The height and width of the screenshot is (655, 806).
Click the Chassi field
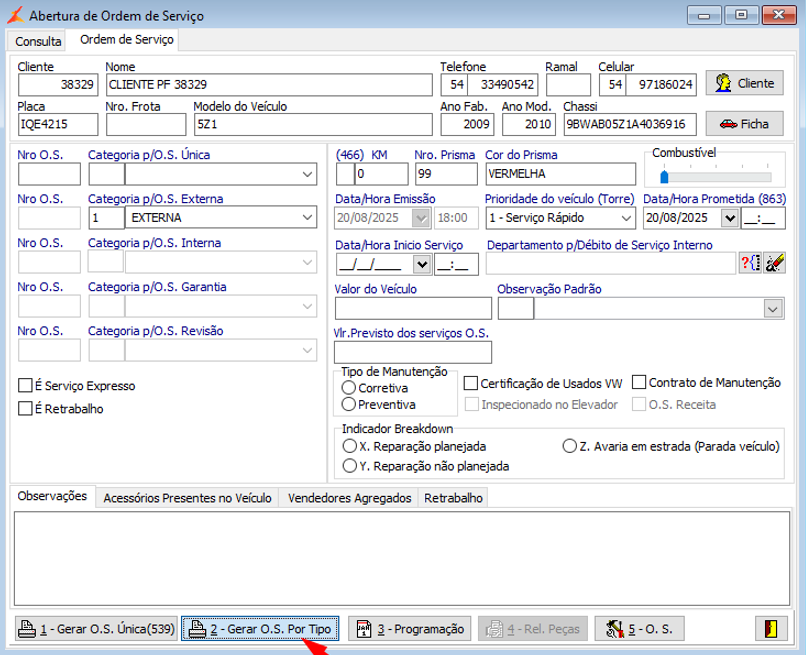630,124
